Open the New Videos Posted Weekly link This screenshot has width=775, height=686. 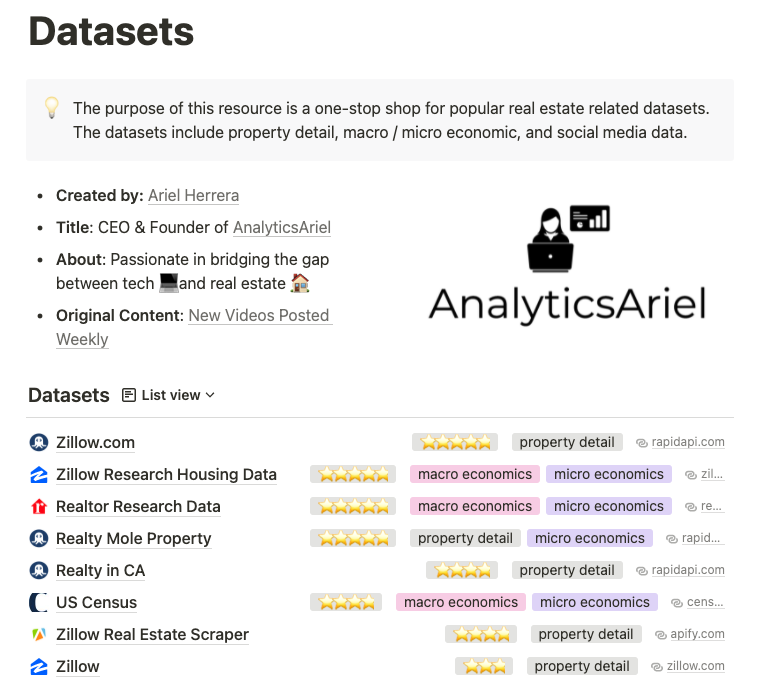pyautogui.click(x=194, y=327)
